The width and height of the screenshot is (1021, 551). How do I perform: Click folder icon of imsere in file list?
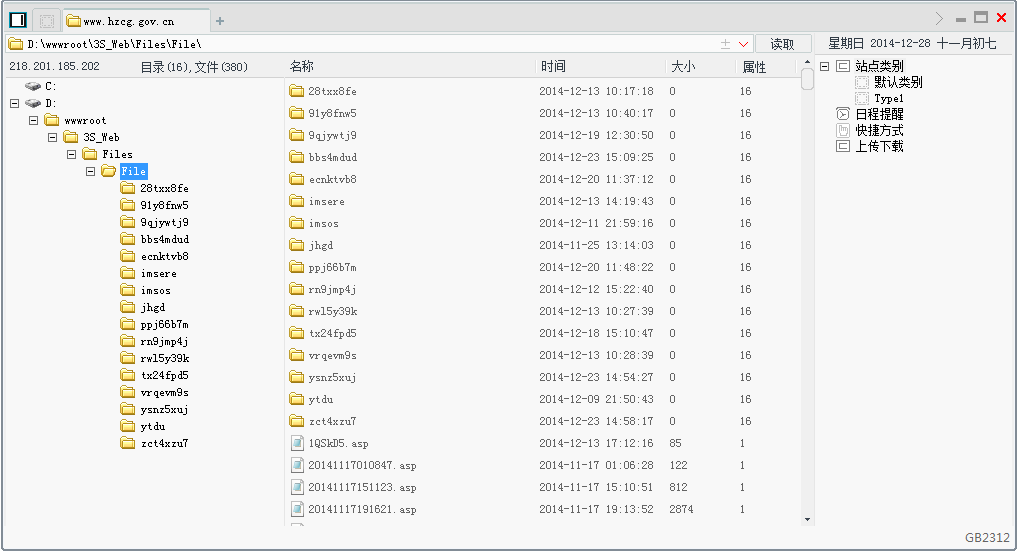tap(297, 201)
